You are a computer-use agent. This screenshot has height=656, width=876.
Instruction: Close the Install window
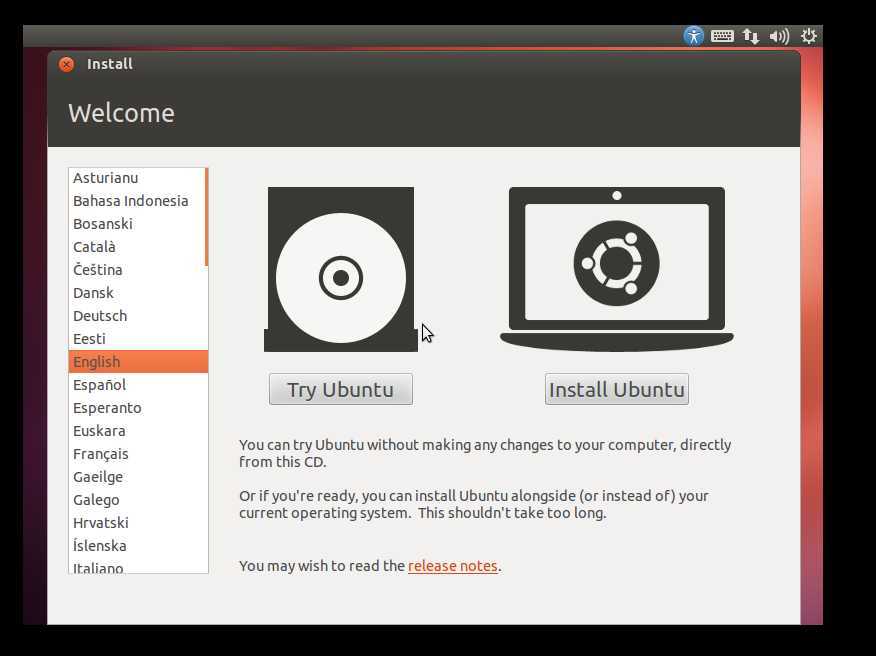pyautogui.click(x=66, y=64)
